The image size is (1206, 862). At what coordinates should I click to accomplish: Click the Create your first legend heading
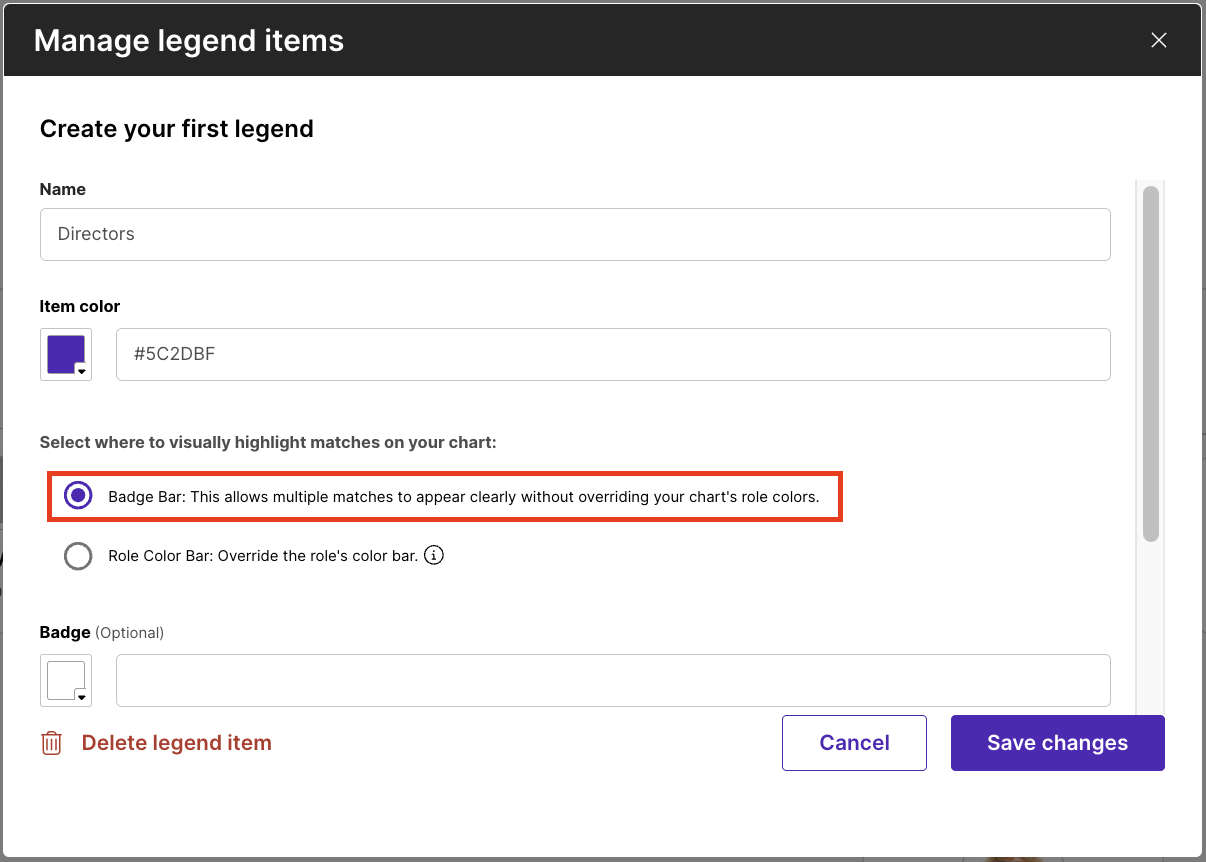[177, 129]
